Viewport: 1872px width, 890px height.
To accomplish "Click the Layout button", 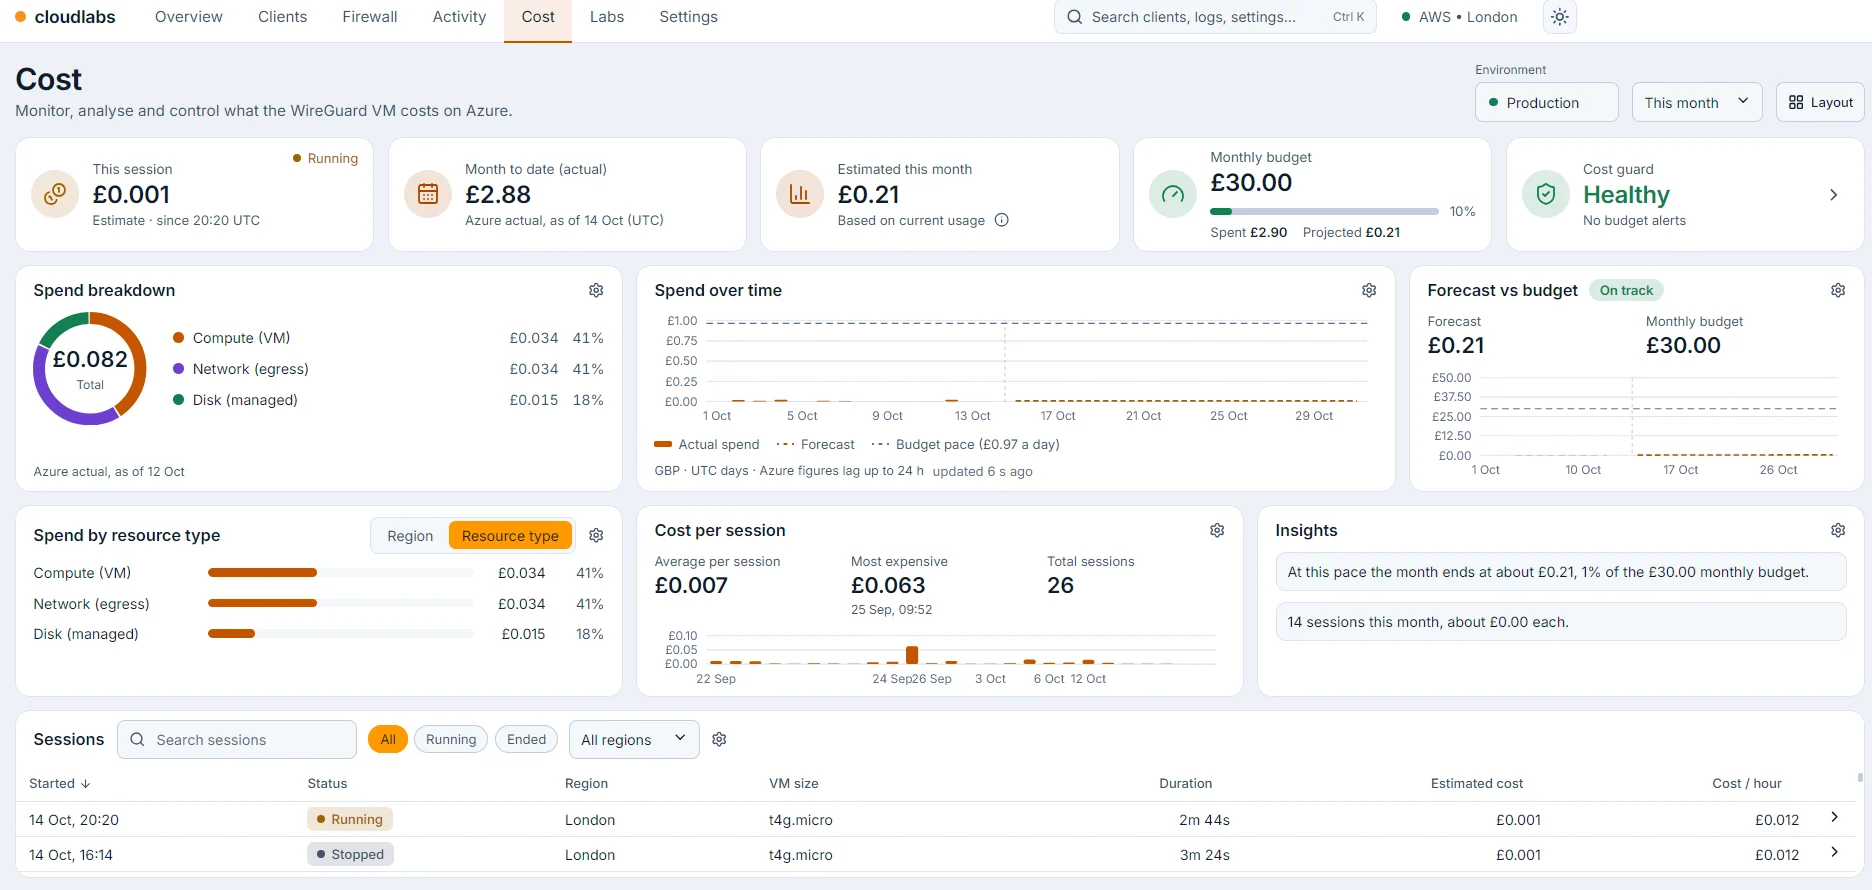I will (x=1820, y=102).
